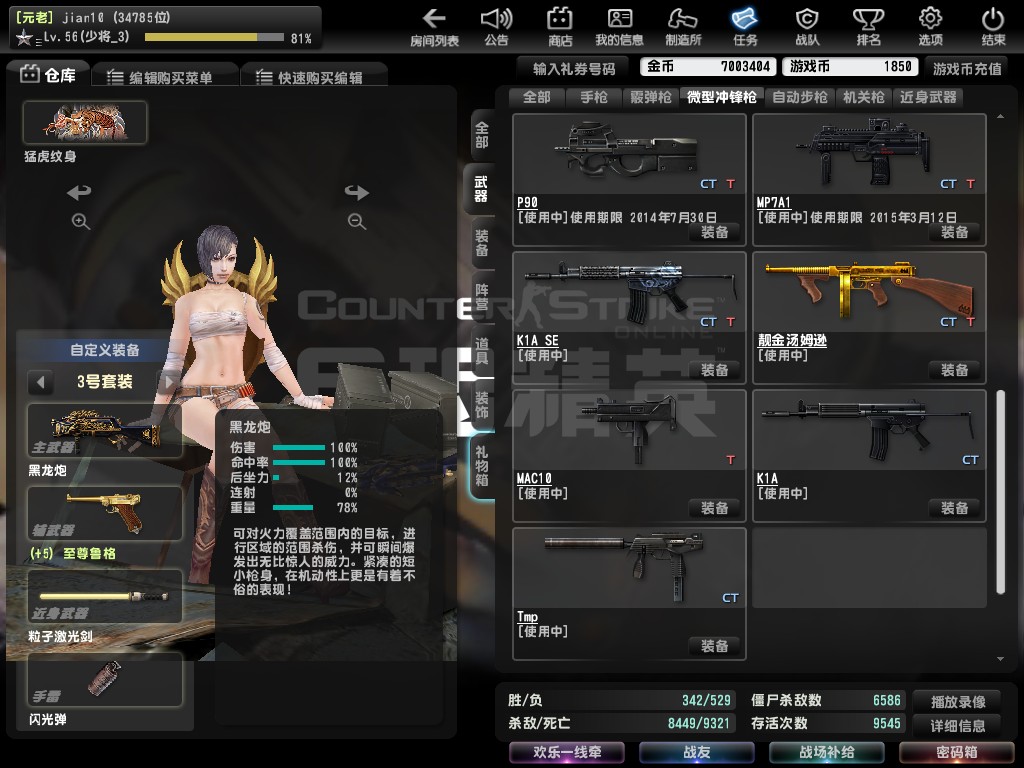Select the 手枪 pistol tab
The width and height of the screenshot is (1024, 768).
tap(594, 97)
